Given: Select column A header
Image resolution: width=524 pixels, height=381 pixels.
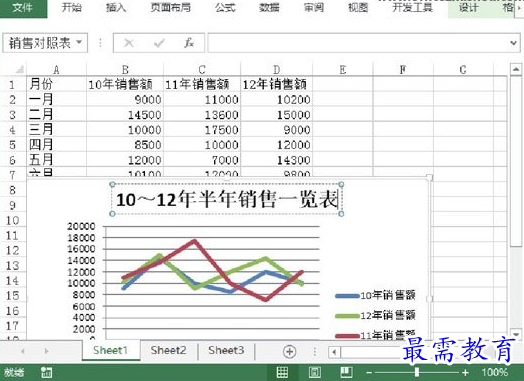Looking at the screenshot, I should pos(56,70).
